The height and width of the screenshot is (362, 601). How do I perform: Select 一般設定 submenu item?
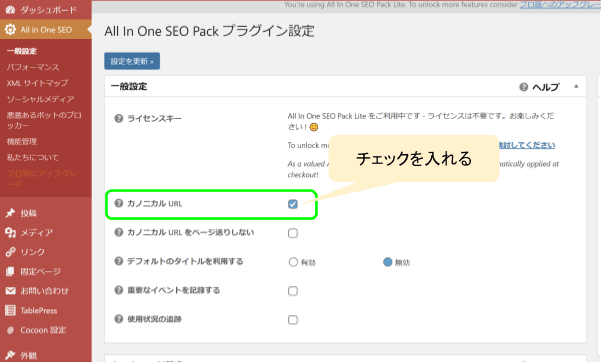click(x=22, y=51)
